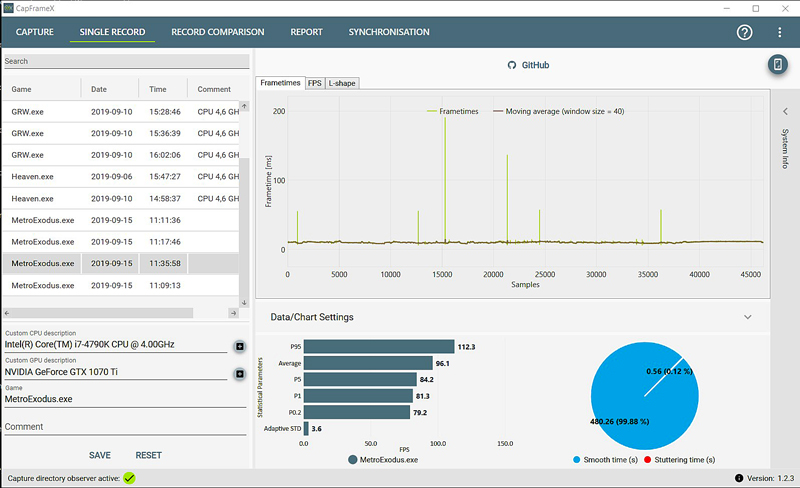Toggle the Smooth time legend entry
Viewport: 800px width, 488px height.
[605, 460]
